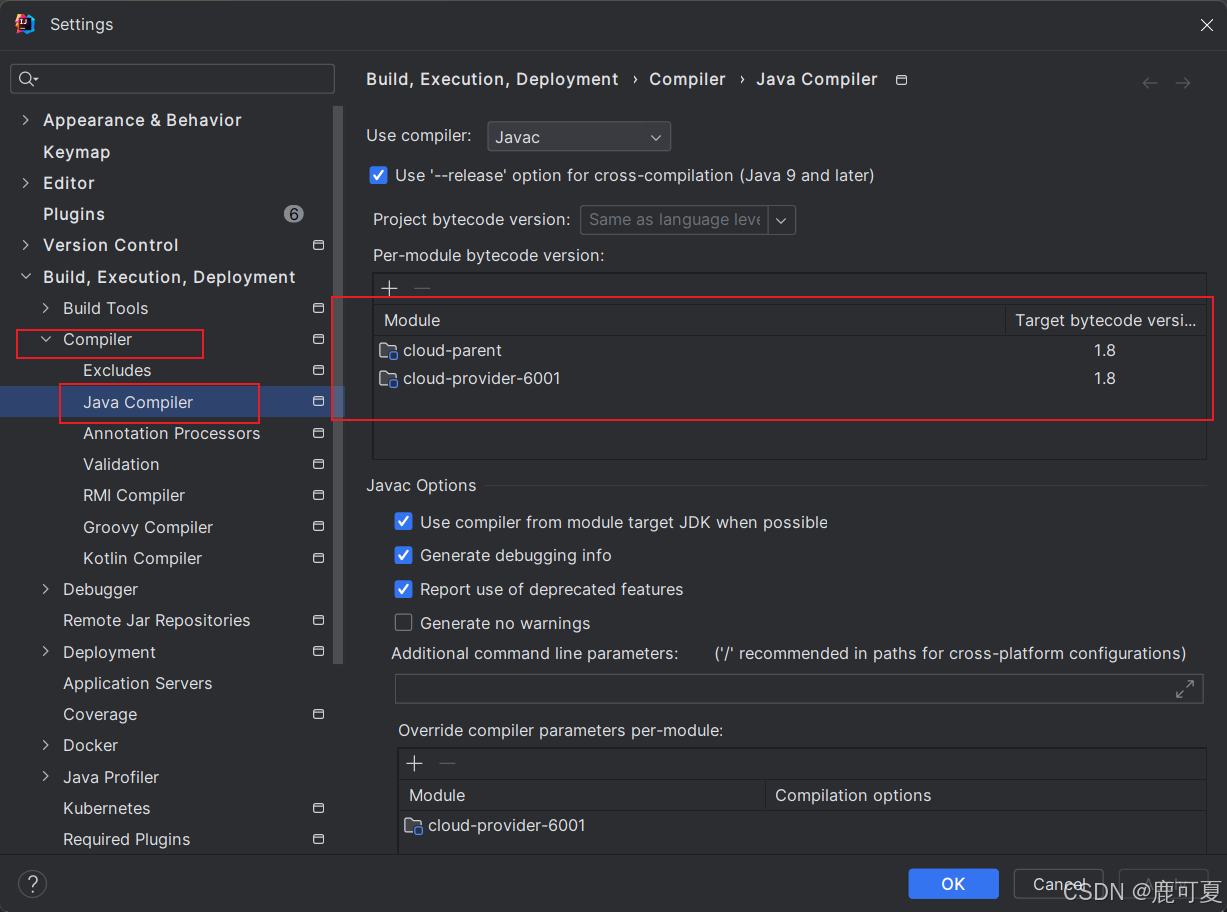Collapse the Build, Execution, Deployment section
The width and height of the screenshot is (1227, 912).
point(26,276)
